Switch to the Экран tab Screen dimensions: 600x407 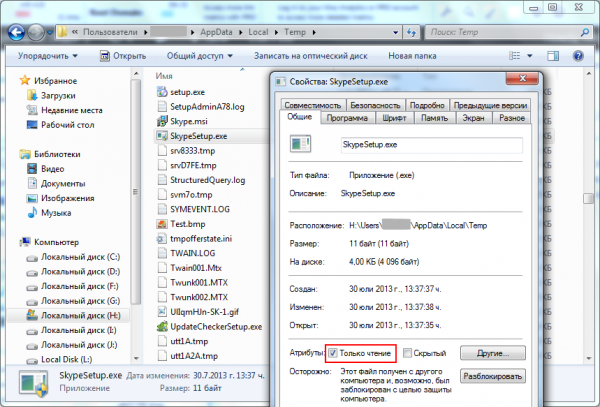473,118
